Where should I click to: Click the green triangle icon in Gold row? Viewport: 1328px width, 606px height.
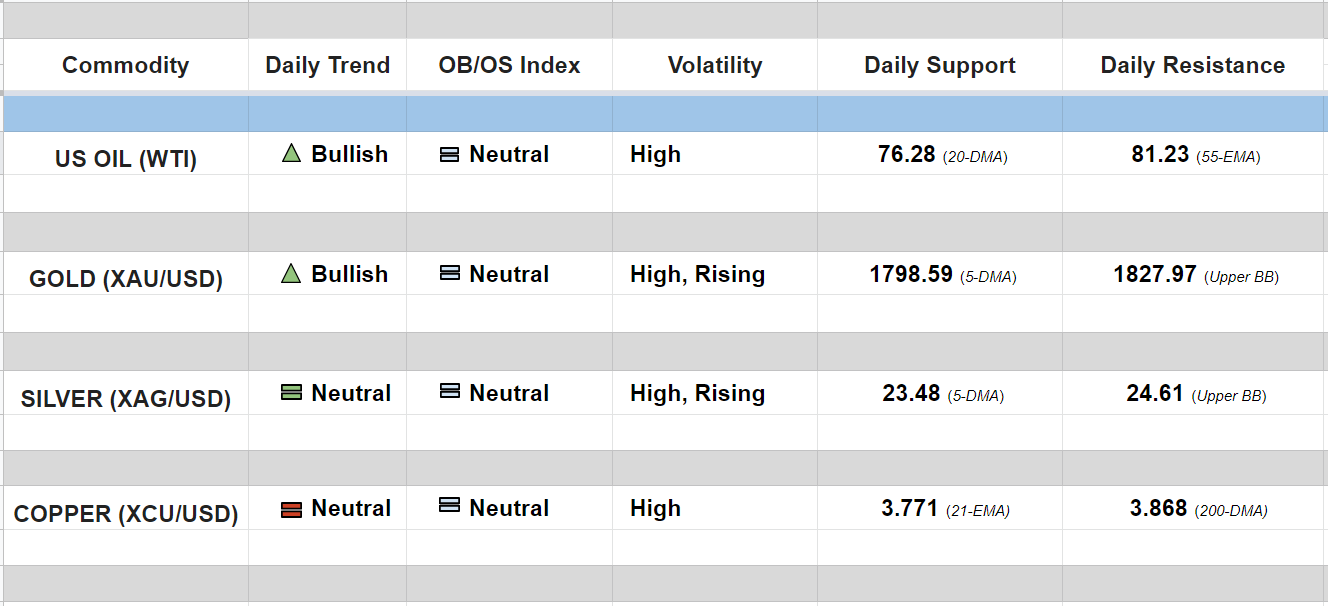[291, 273]
